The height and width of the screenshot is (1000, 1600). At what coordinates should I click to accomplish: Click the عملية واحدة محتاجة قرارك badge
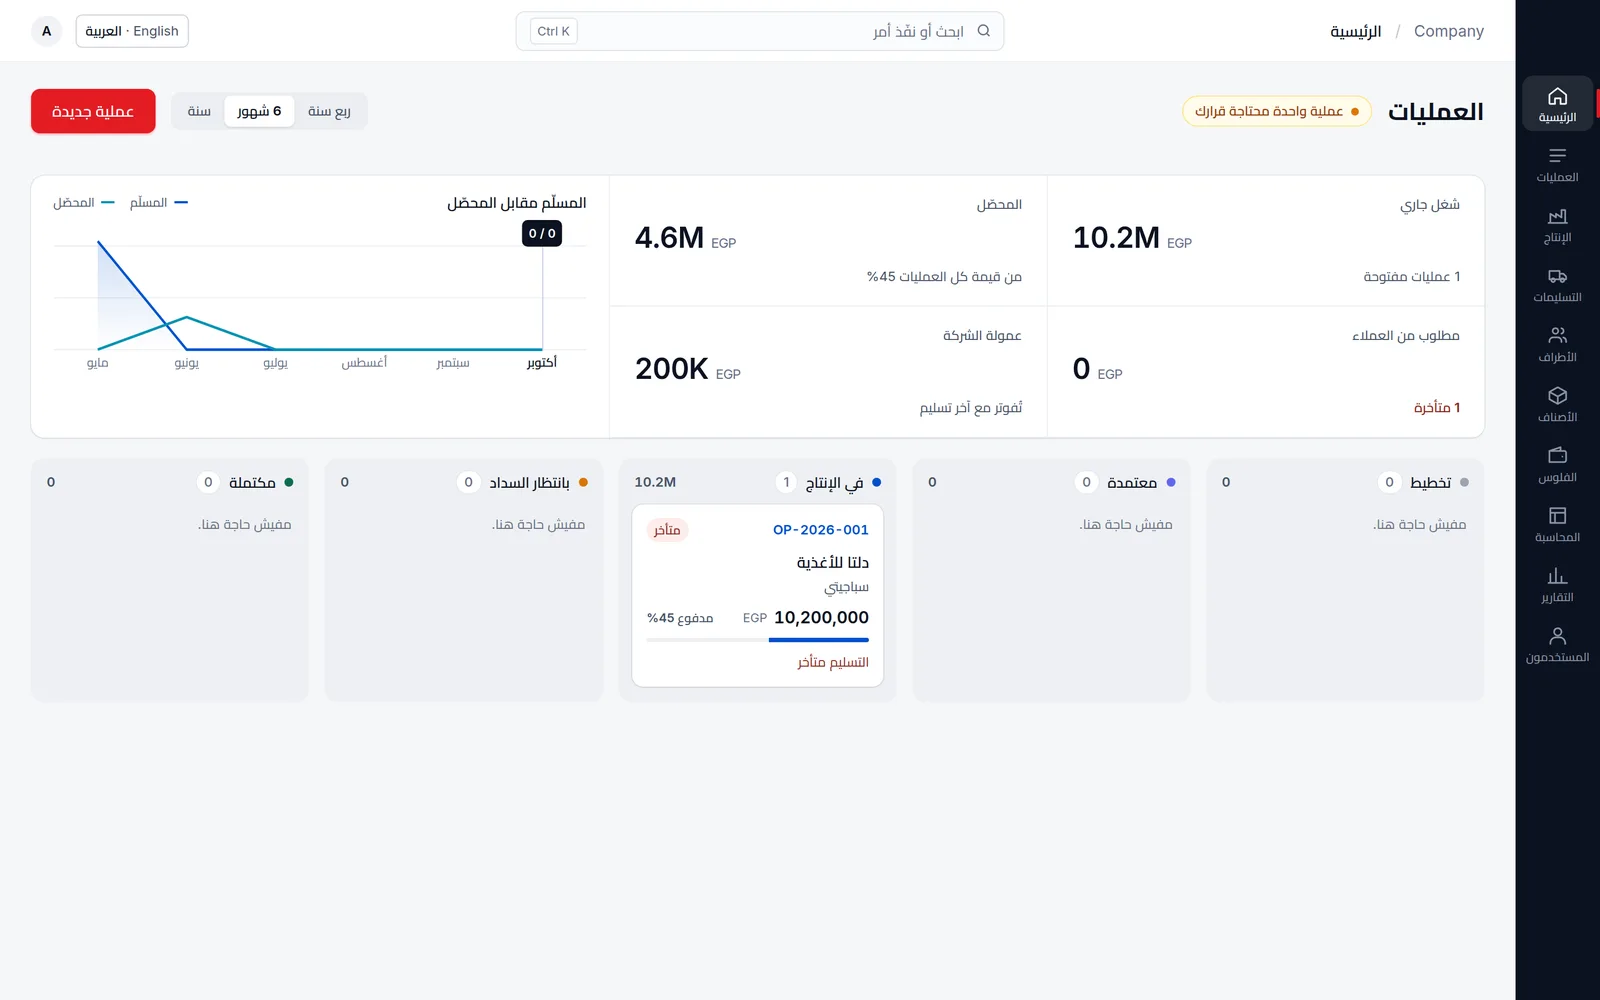[x=1276, y=111]
